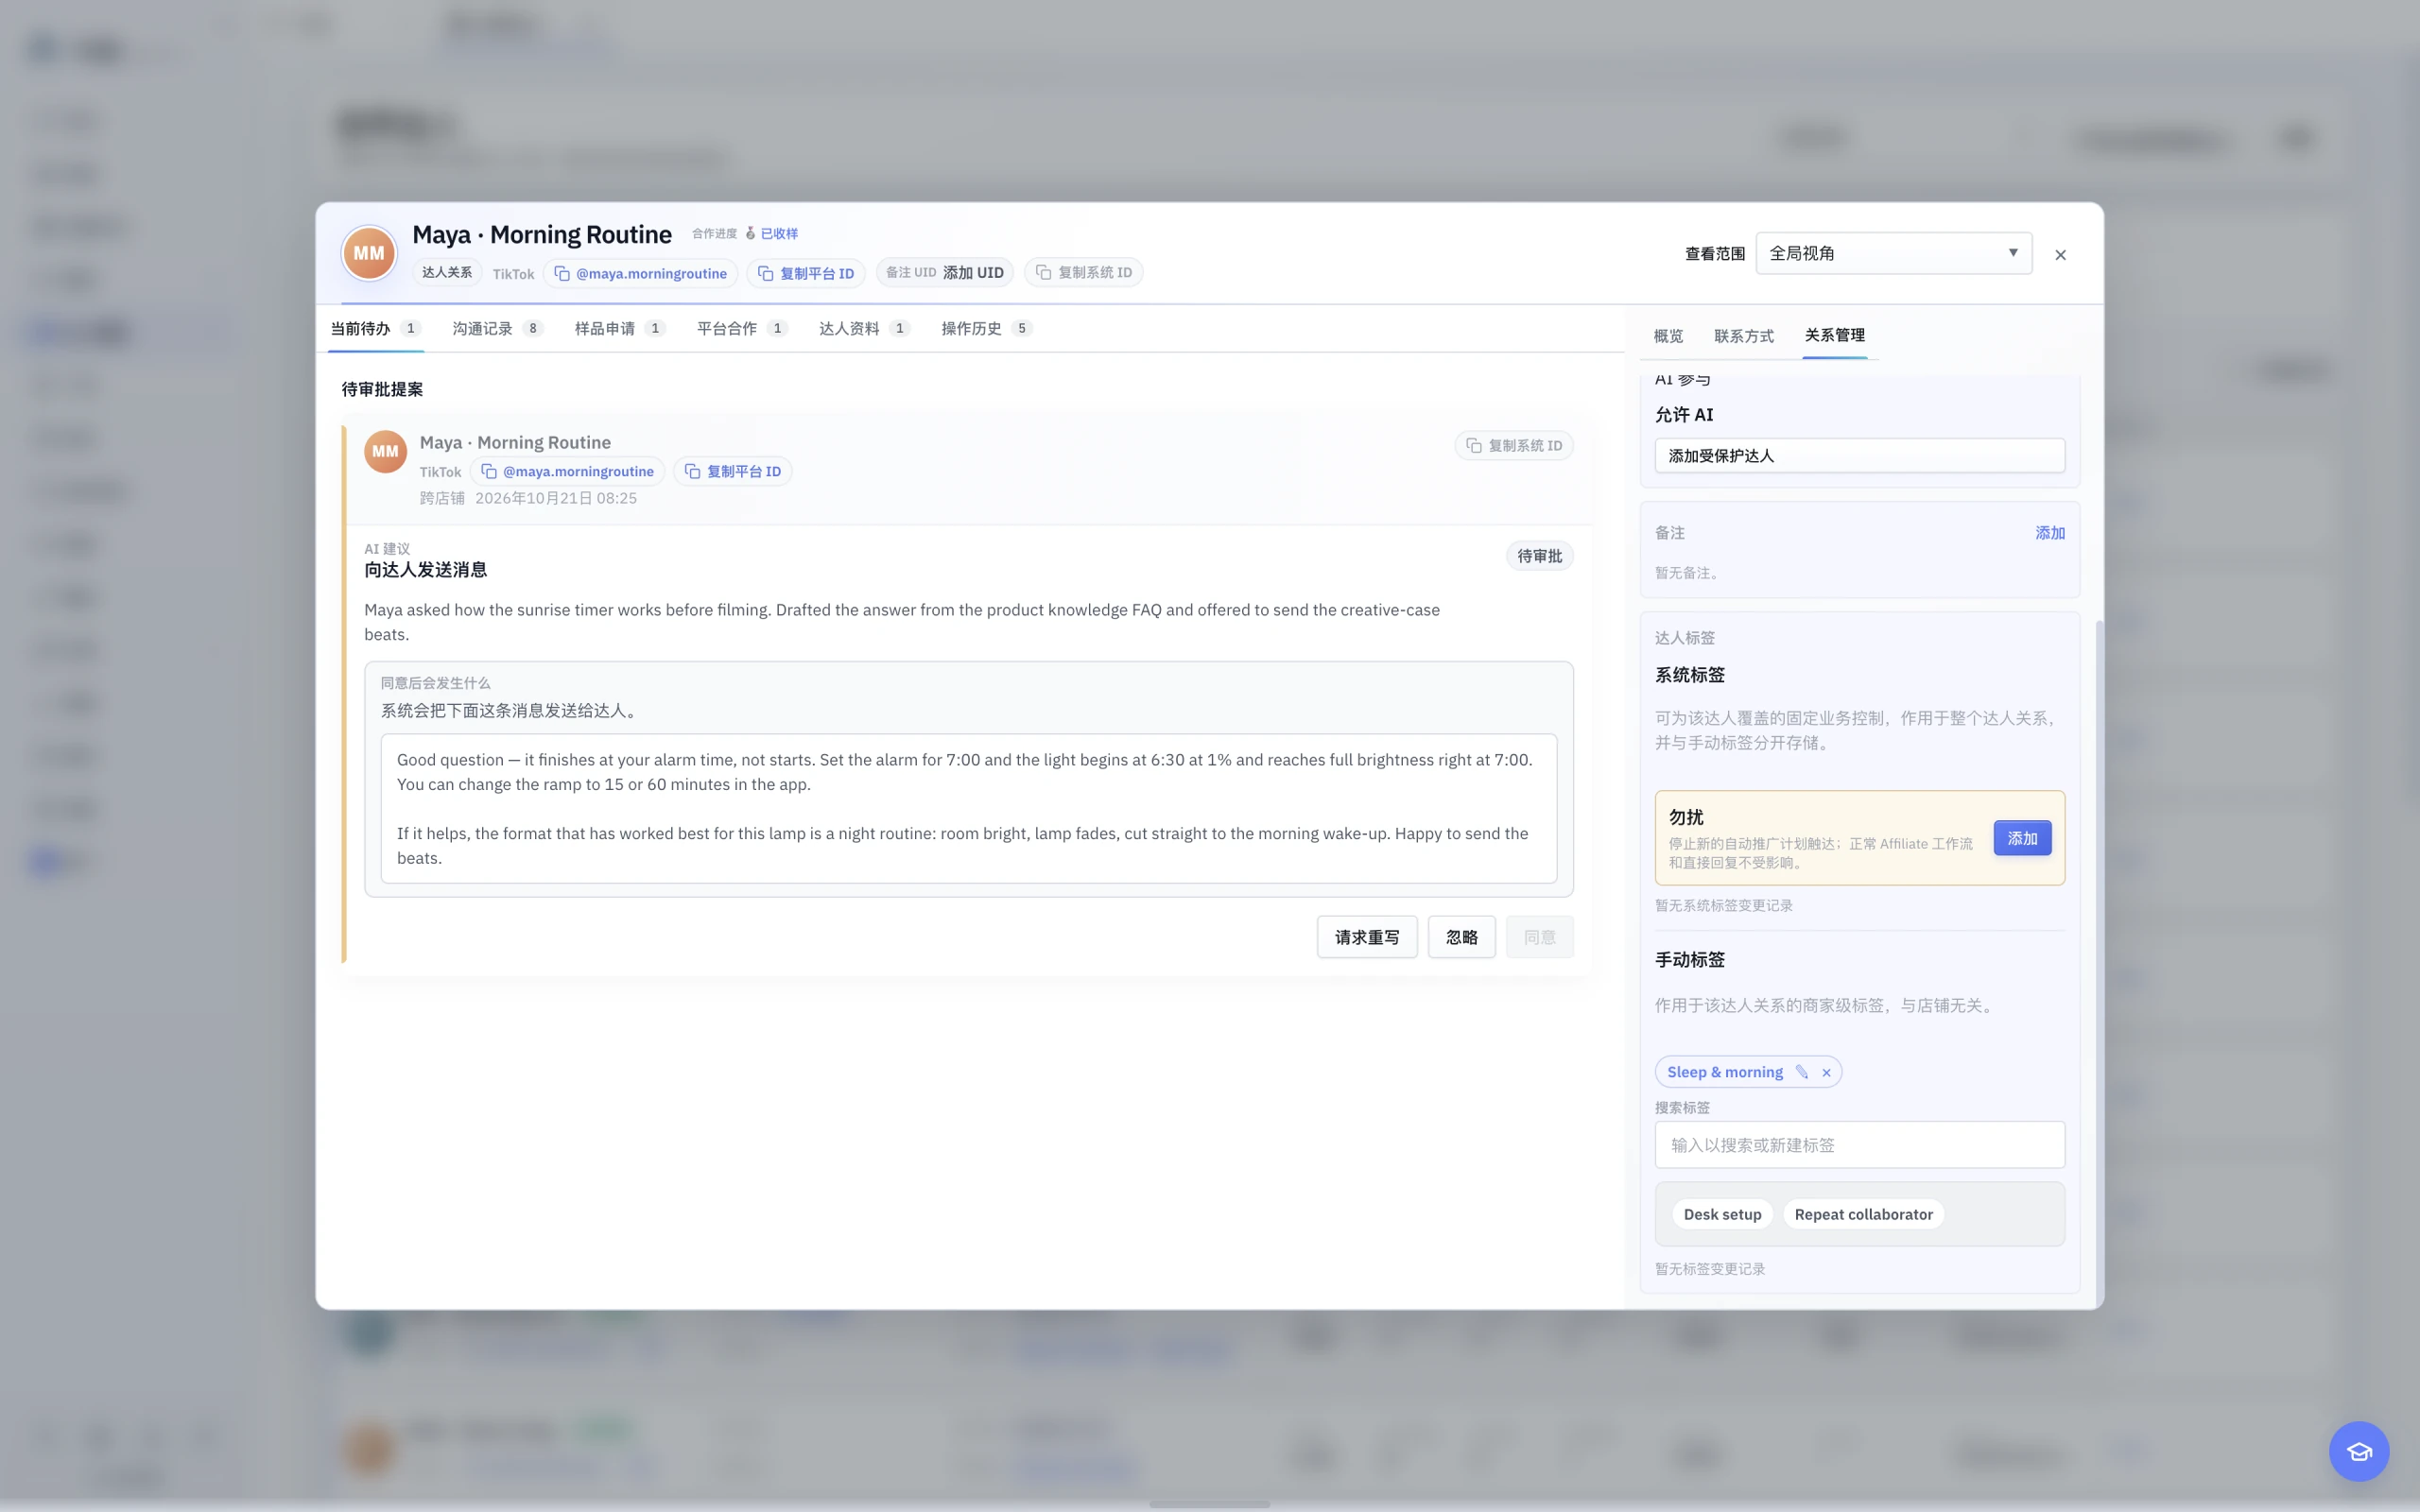Click the drafted message text box

click(968, 809)
